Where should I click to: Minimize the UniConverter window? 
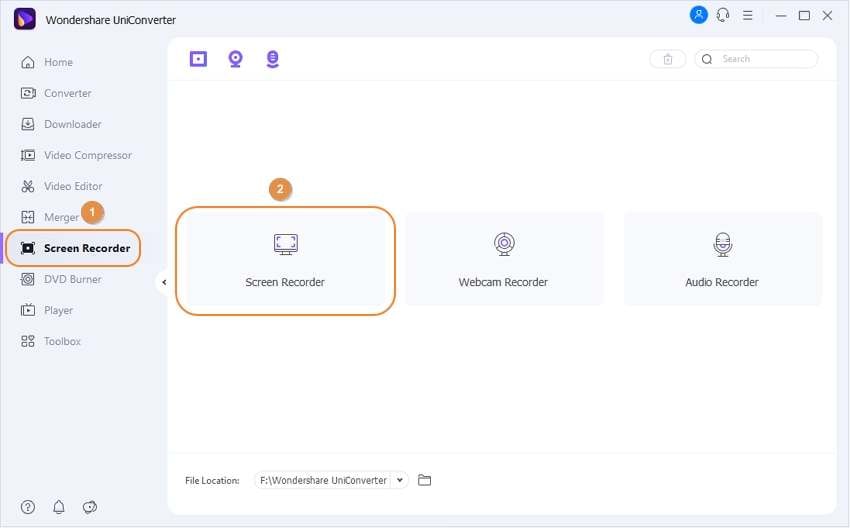click(x=781, y=16)
